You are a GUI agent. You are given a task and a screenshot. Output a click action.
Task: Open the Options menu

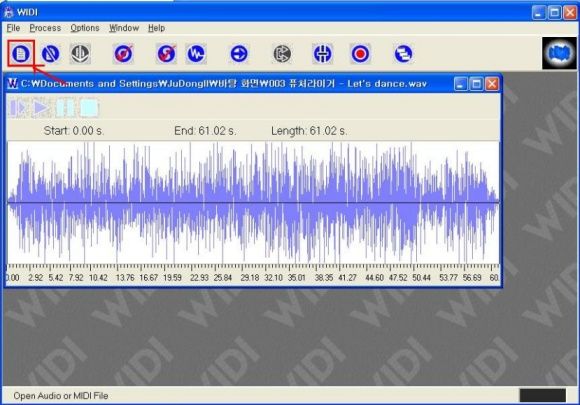[x=85, y=28]
